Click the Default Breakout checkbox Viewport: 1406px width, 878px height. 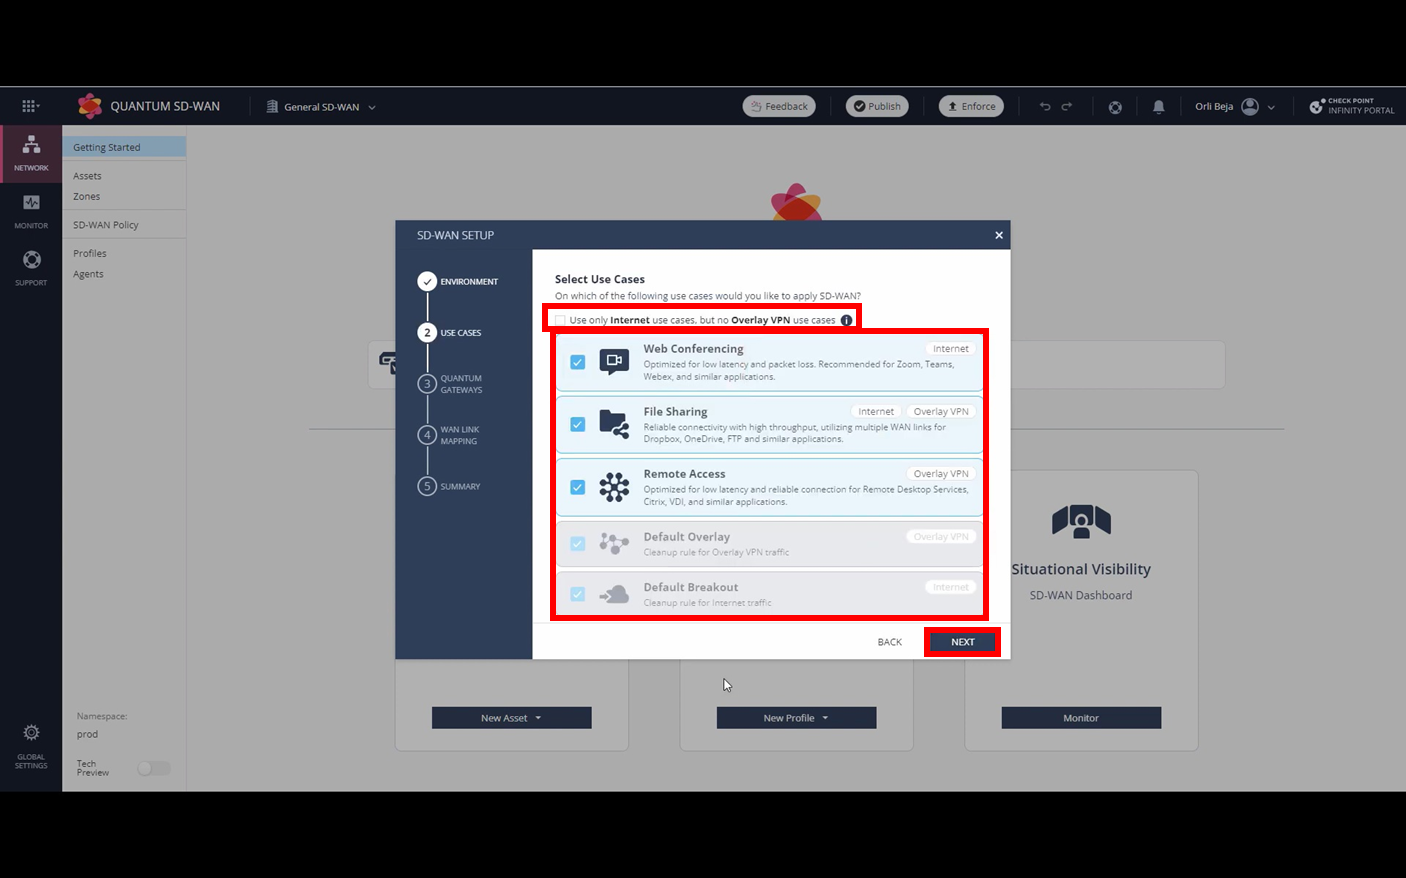(x=578, y=594)
